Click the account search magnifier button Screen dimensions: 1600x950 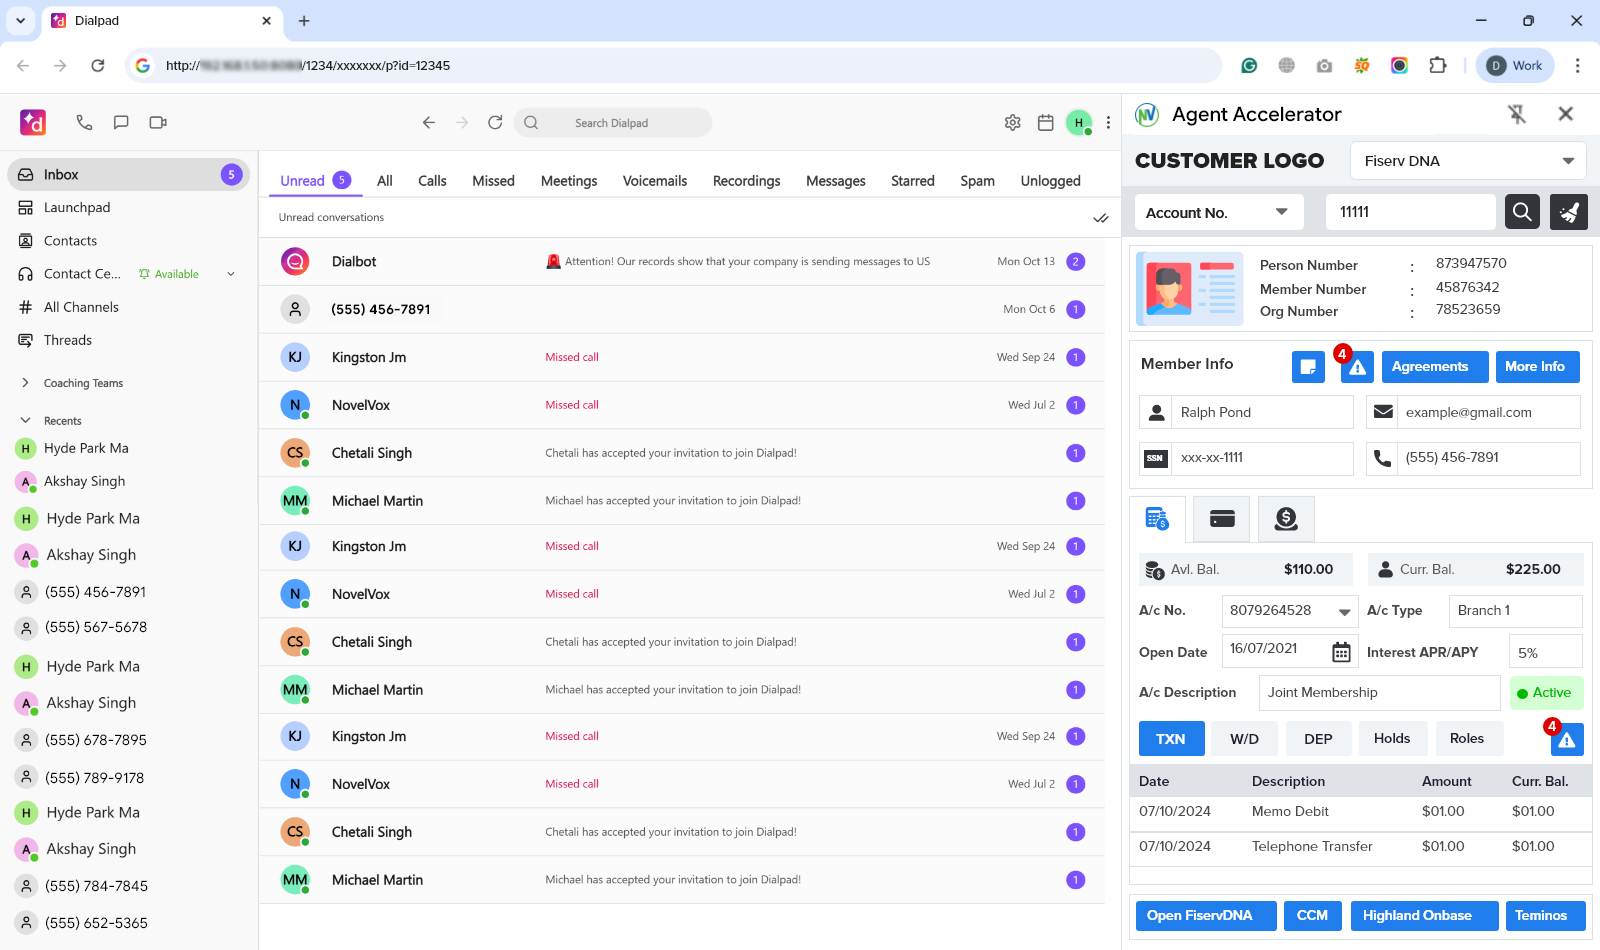click(x=1522, y=212)
